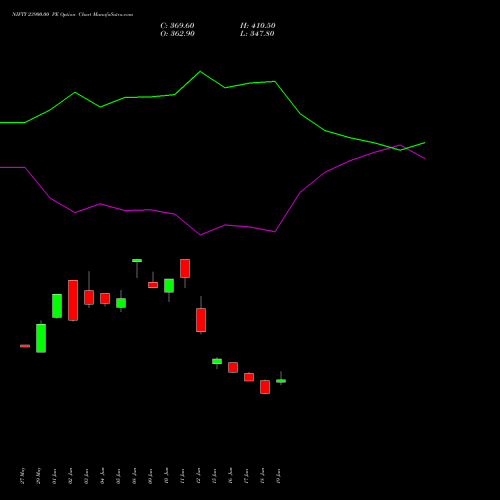Click the 29 May date axis label

click(39, 476)
